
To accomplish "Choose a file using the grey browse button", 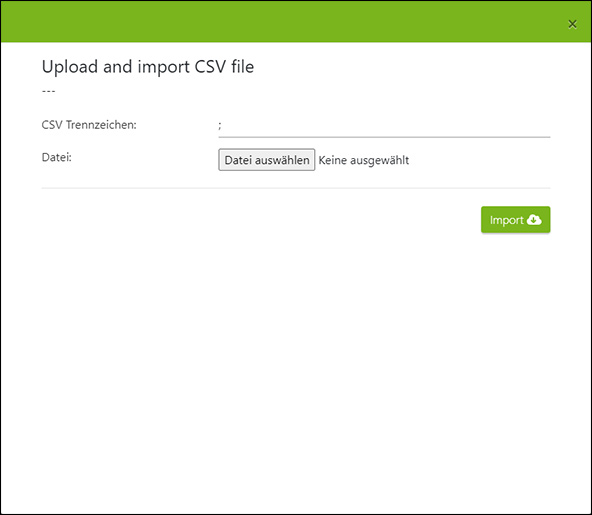I will tap(267, 160).
